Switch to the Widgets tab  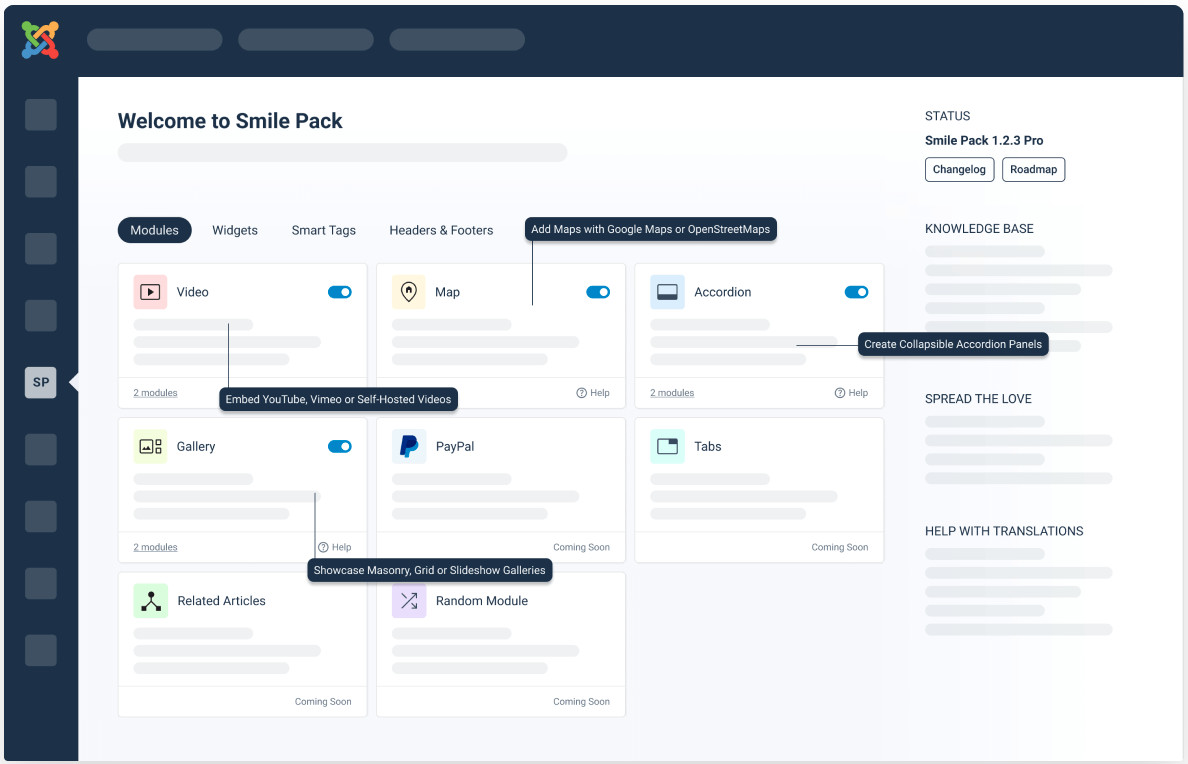(x=235, y=230)
